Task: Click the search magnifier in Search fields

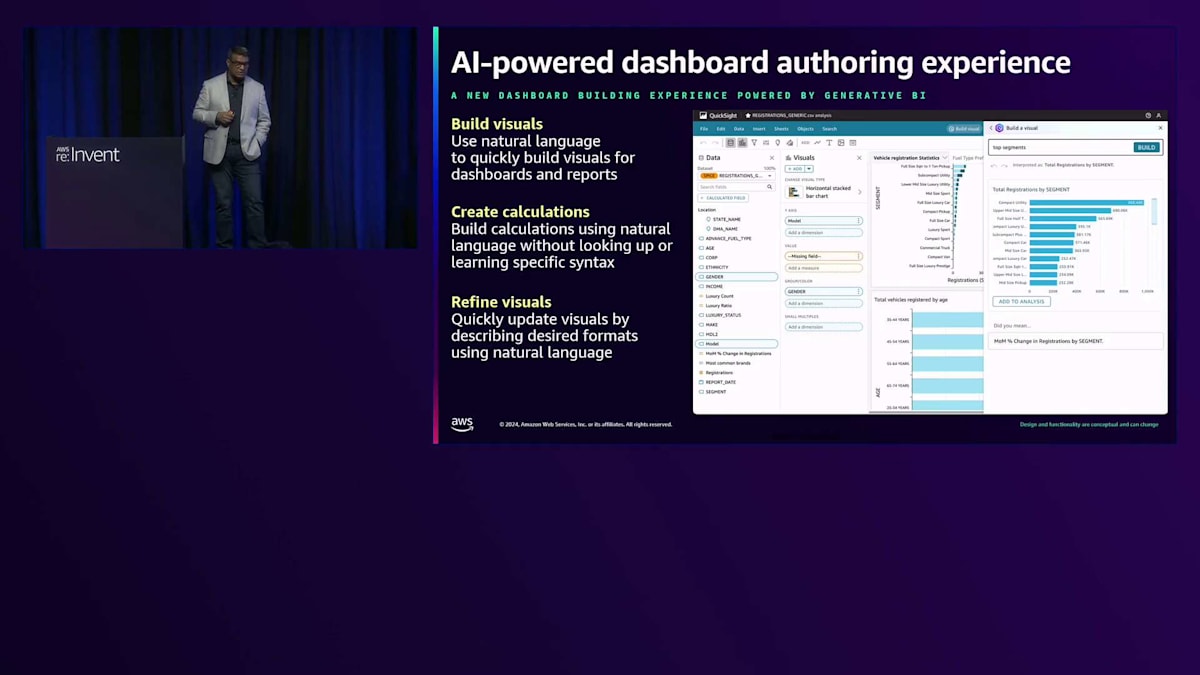Action: pyautogui.click(x=769, y=187)
